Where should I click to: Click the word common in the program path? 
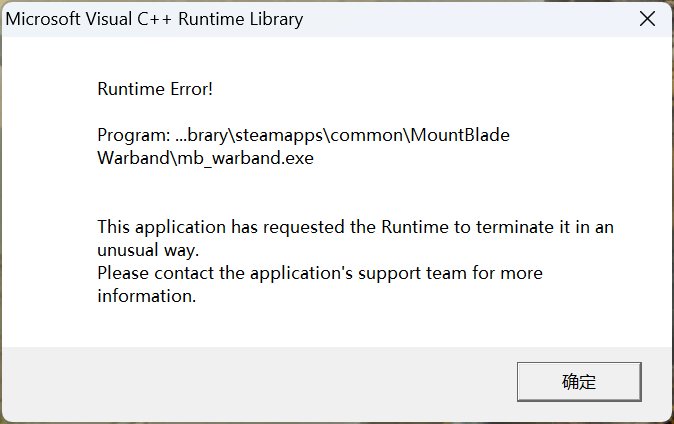367,135
